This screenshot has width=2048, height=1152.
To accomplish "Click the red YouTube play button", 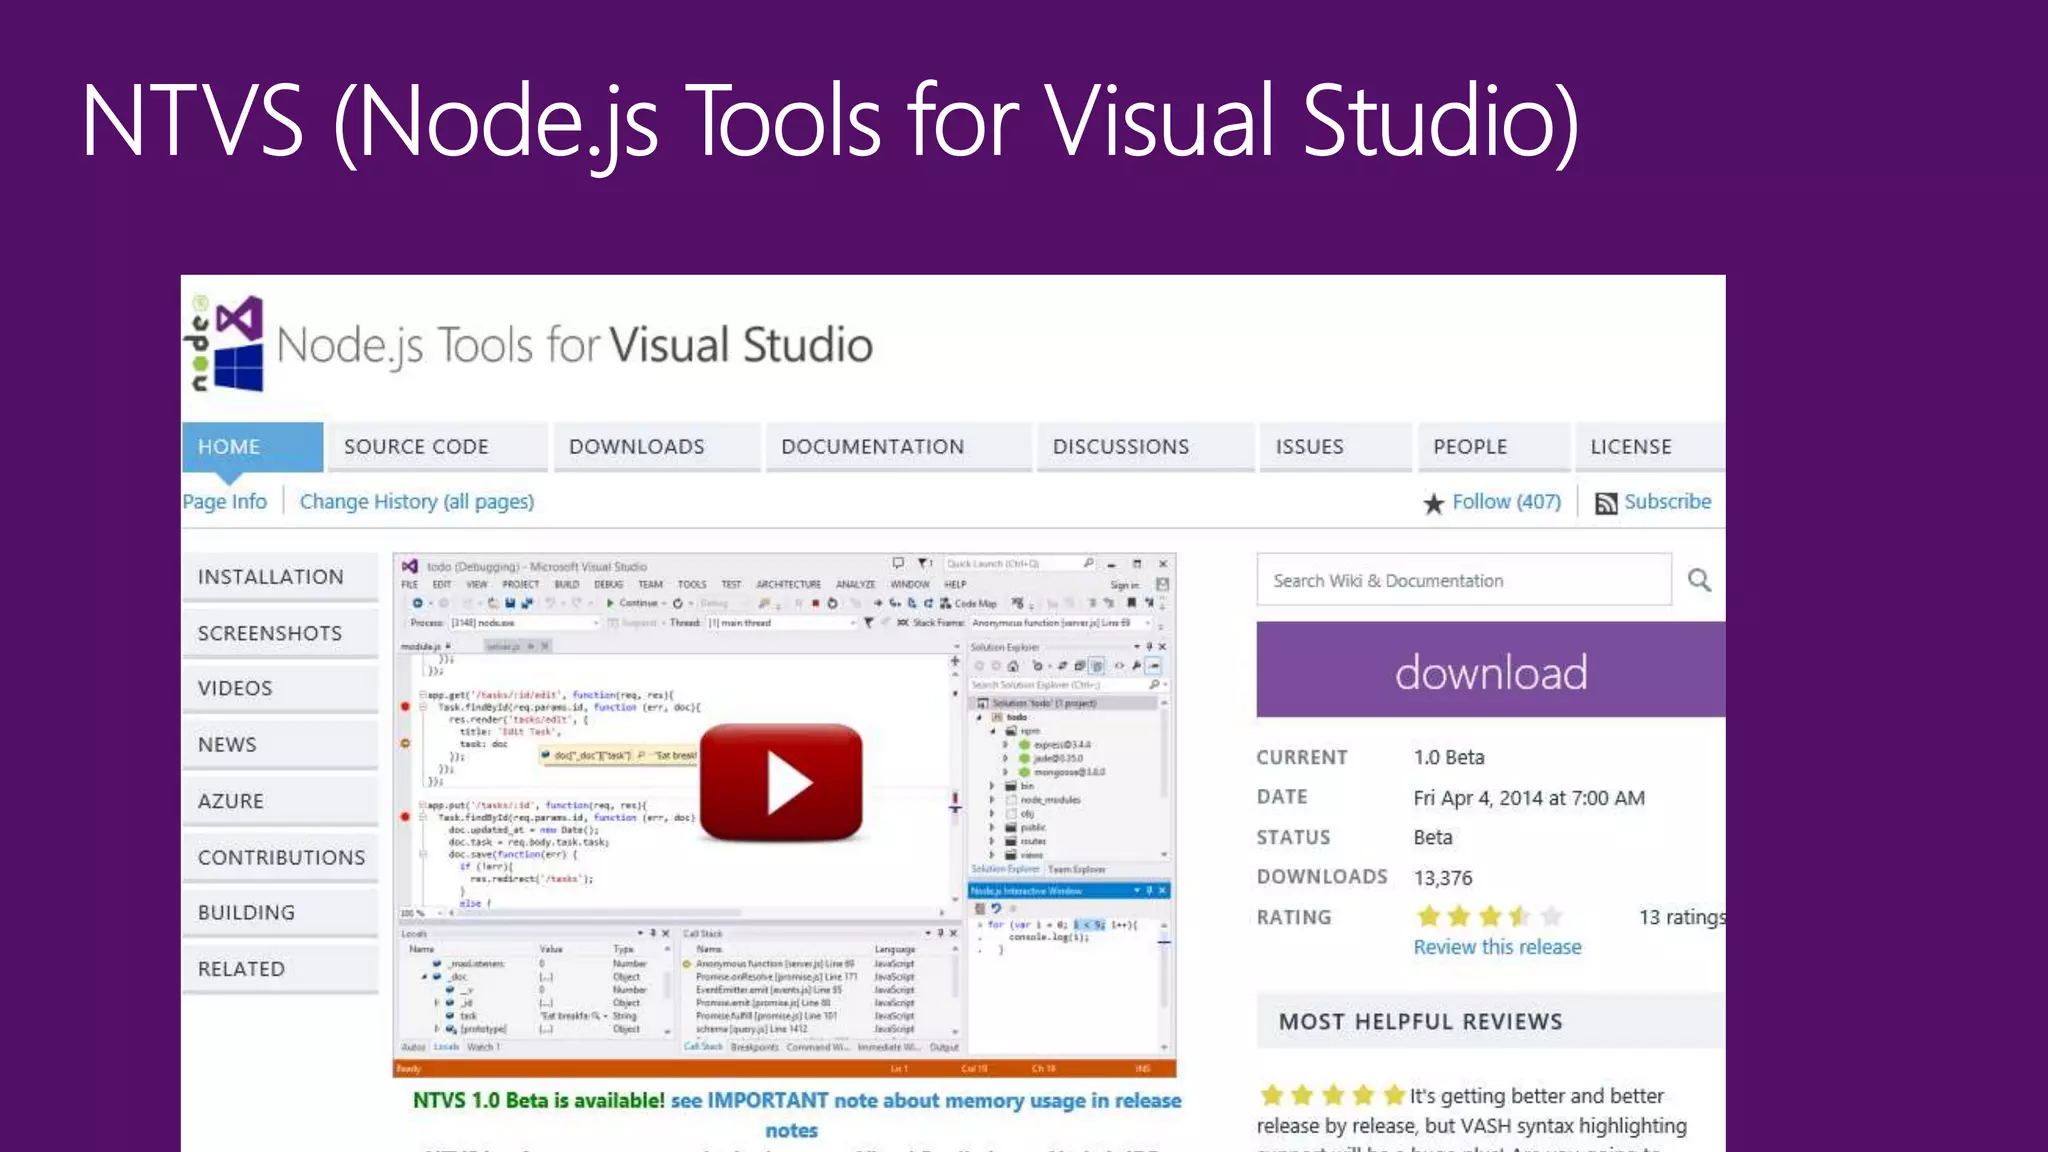I will (781, 783).
